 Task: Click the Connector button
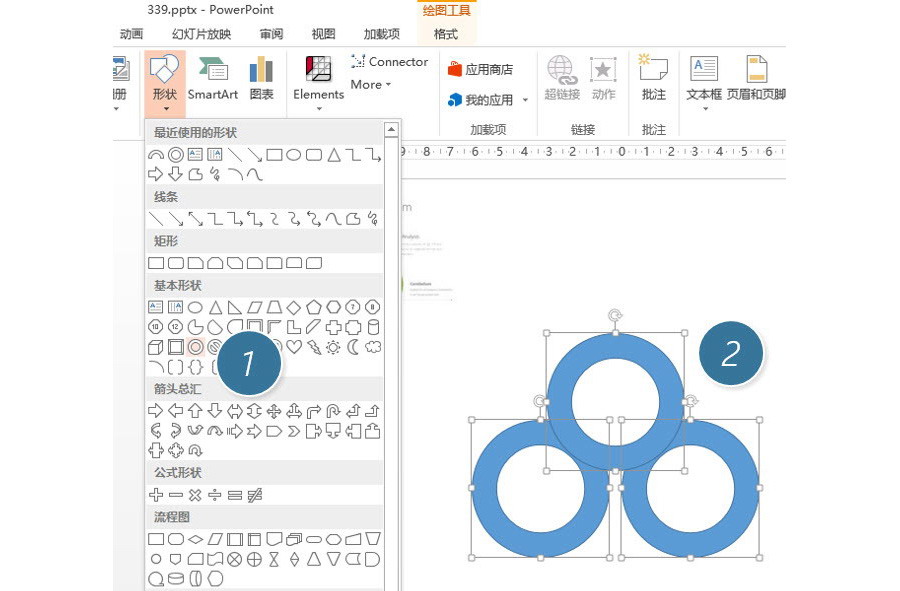click(x=390, y=61)
